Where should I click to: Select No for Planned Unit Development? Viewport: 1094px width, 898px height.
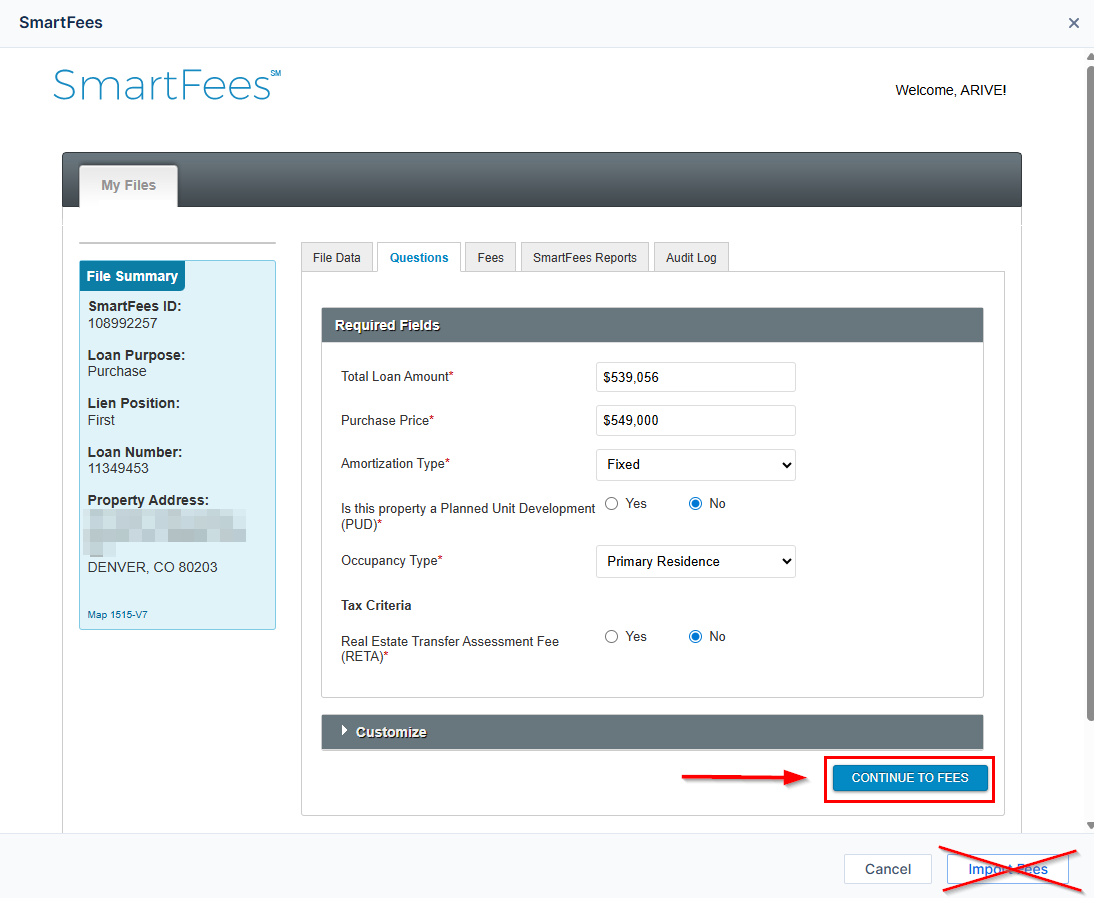pos(695,504)
